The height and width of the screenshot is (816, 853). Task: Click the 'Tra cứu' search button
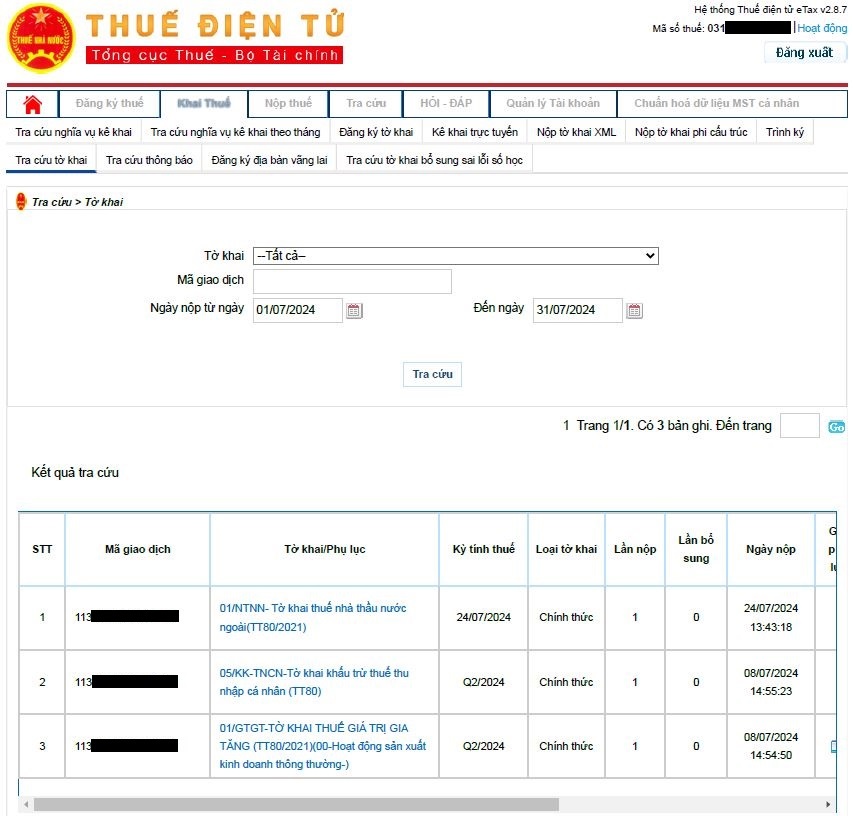coord(432,374)
